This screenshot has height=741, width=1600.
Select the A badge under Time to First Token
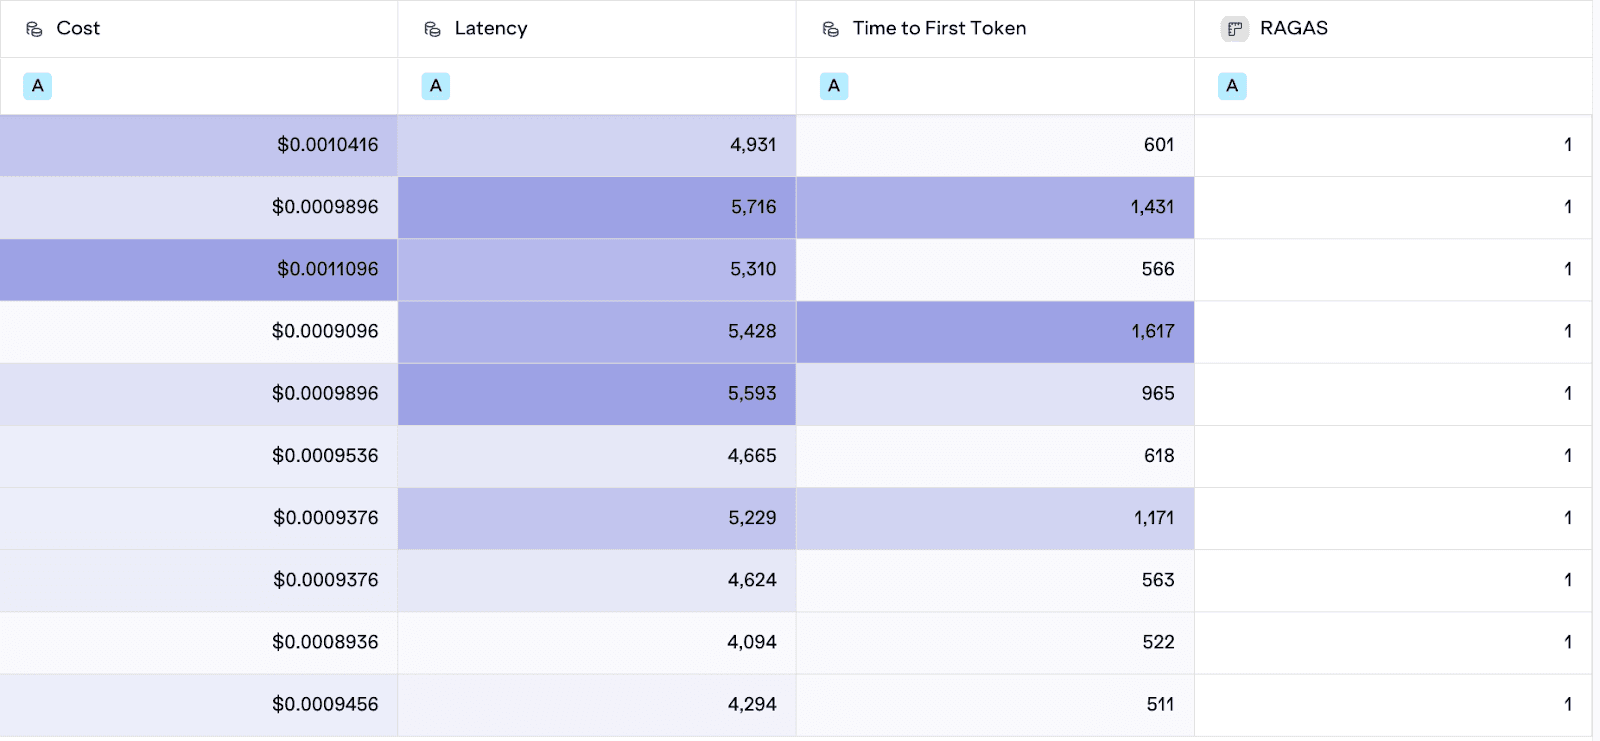(x=834, y=86)
